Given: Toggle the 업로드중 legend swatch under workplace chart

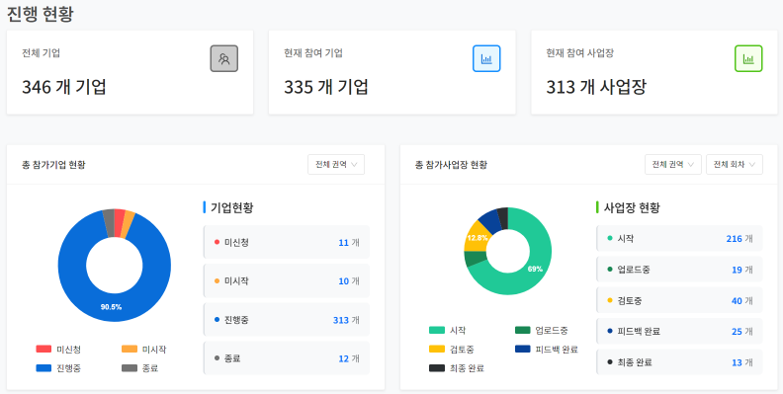Looking at the screenshot, I should tap(522, 330).
